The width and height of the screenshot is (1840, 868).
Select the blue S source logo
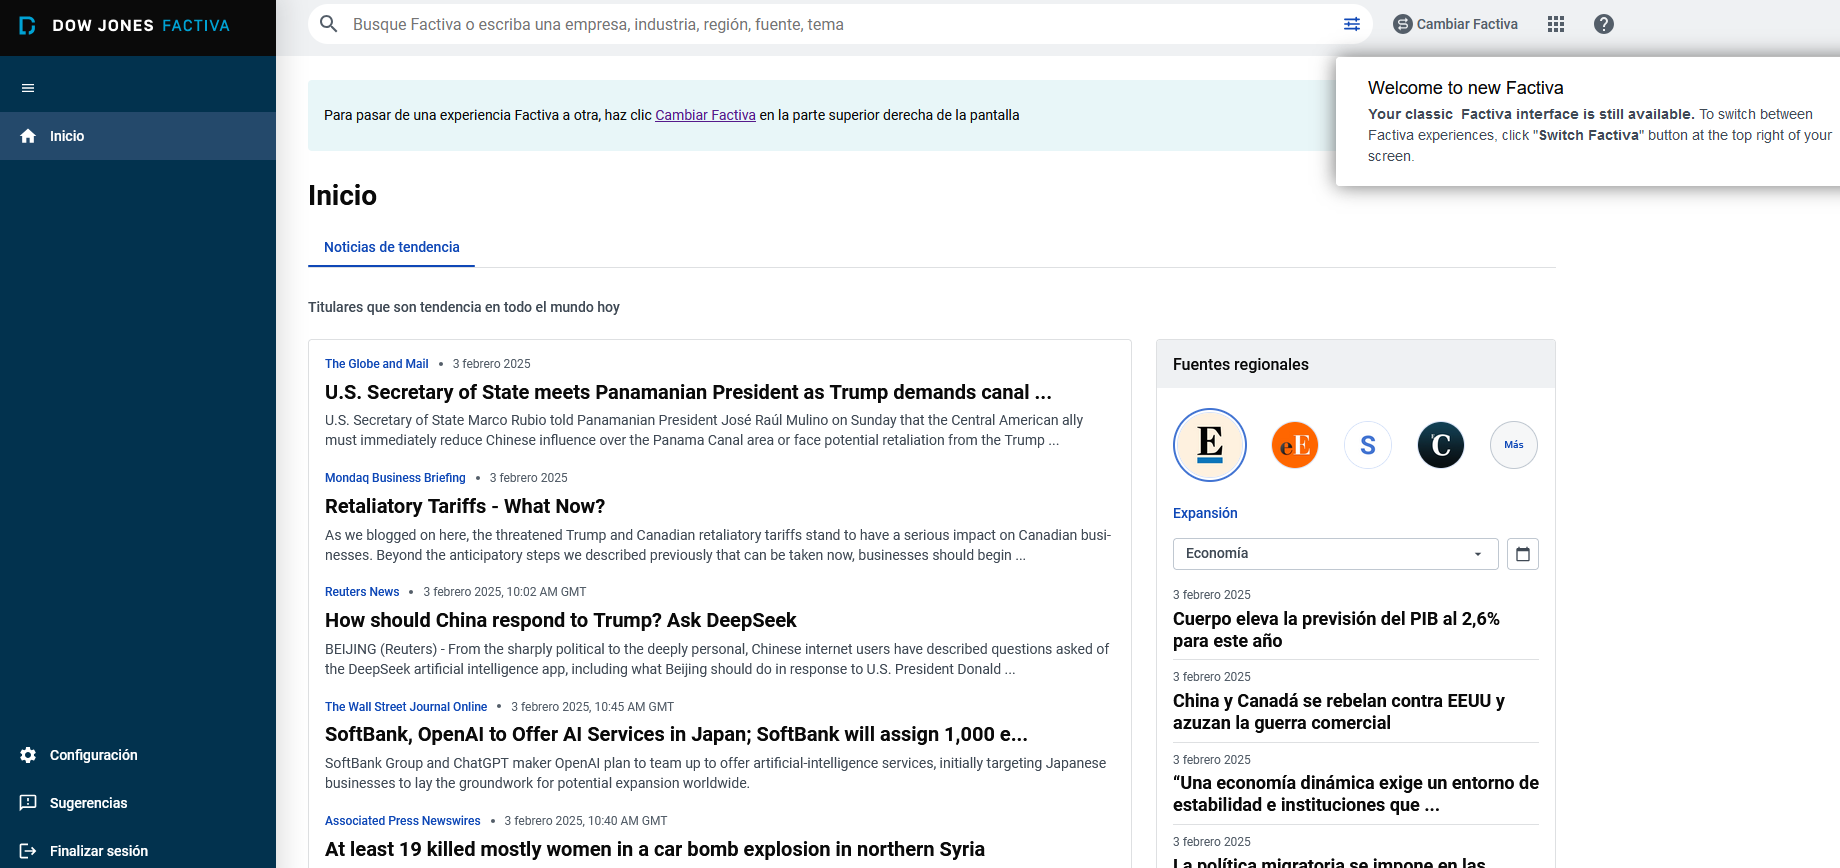pyautogui.click(x=1368, y=445)
